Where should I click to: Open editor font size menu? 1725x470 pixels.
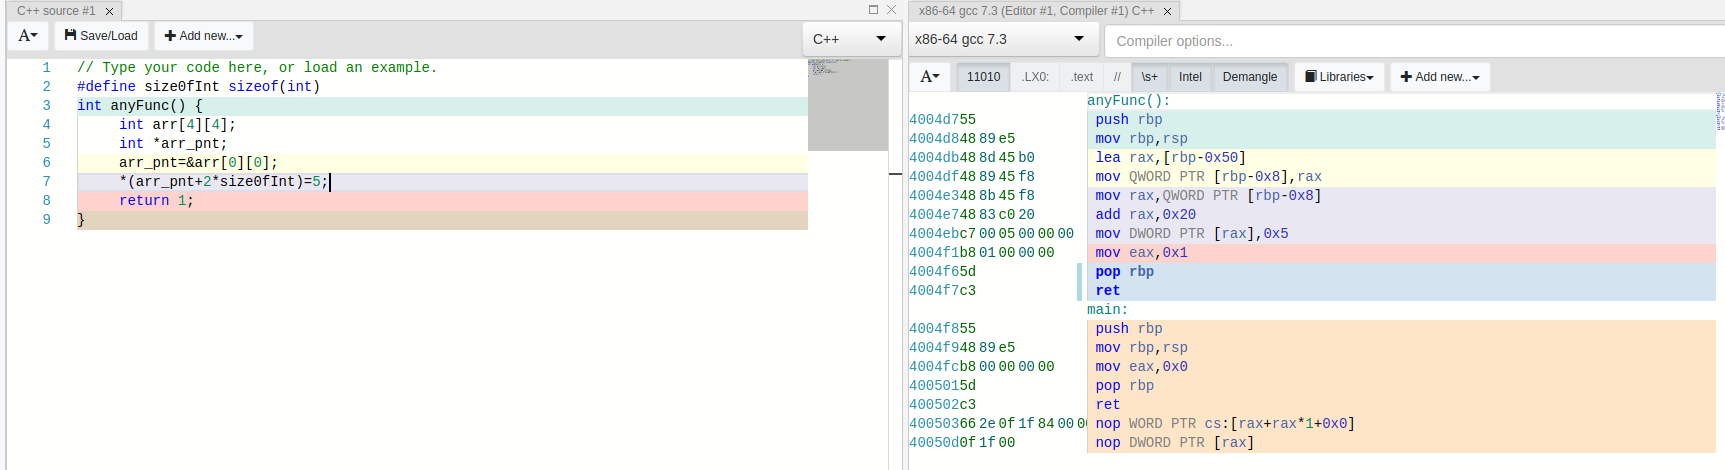(28, 36)
